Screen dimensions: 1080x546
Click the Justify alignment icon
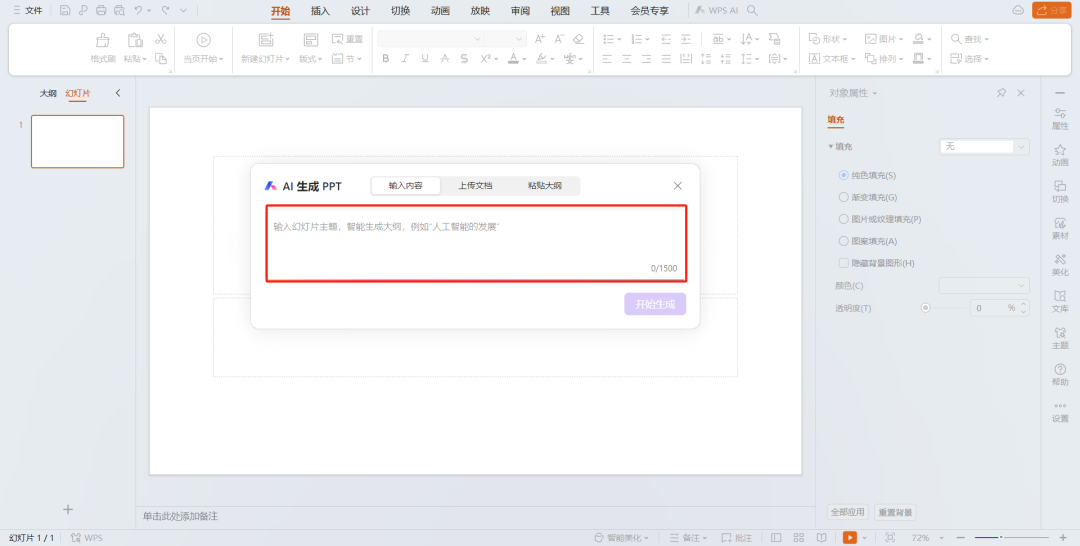tap(666, 59)
